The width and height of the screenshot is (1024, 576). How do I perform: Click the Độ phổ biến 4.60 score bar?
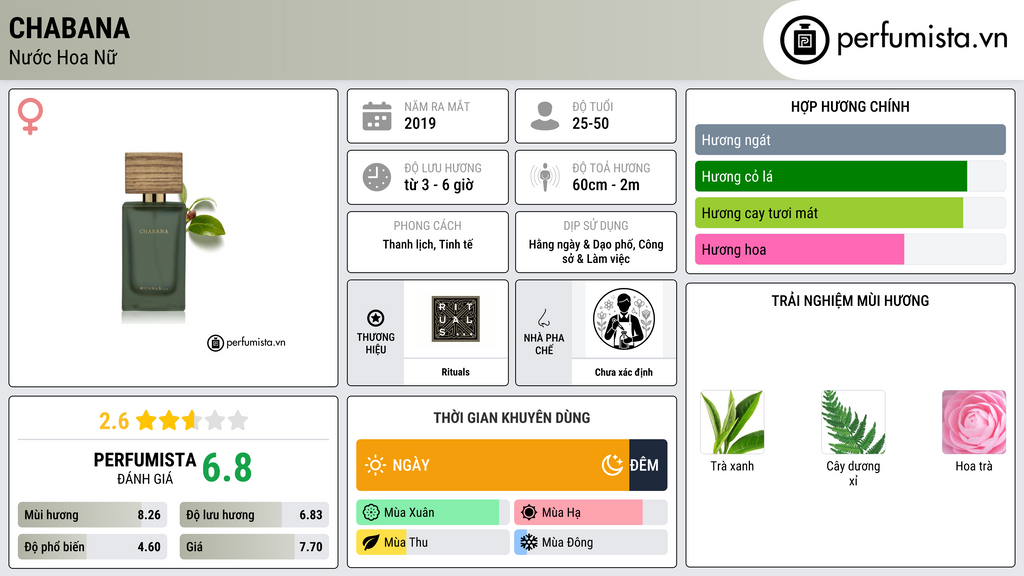93,547
